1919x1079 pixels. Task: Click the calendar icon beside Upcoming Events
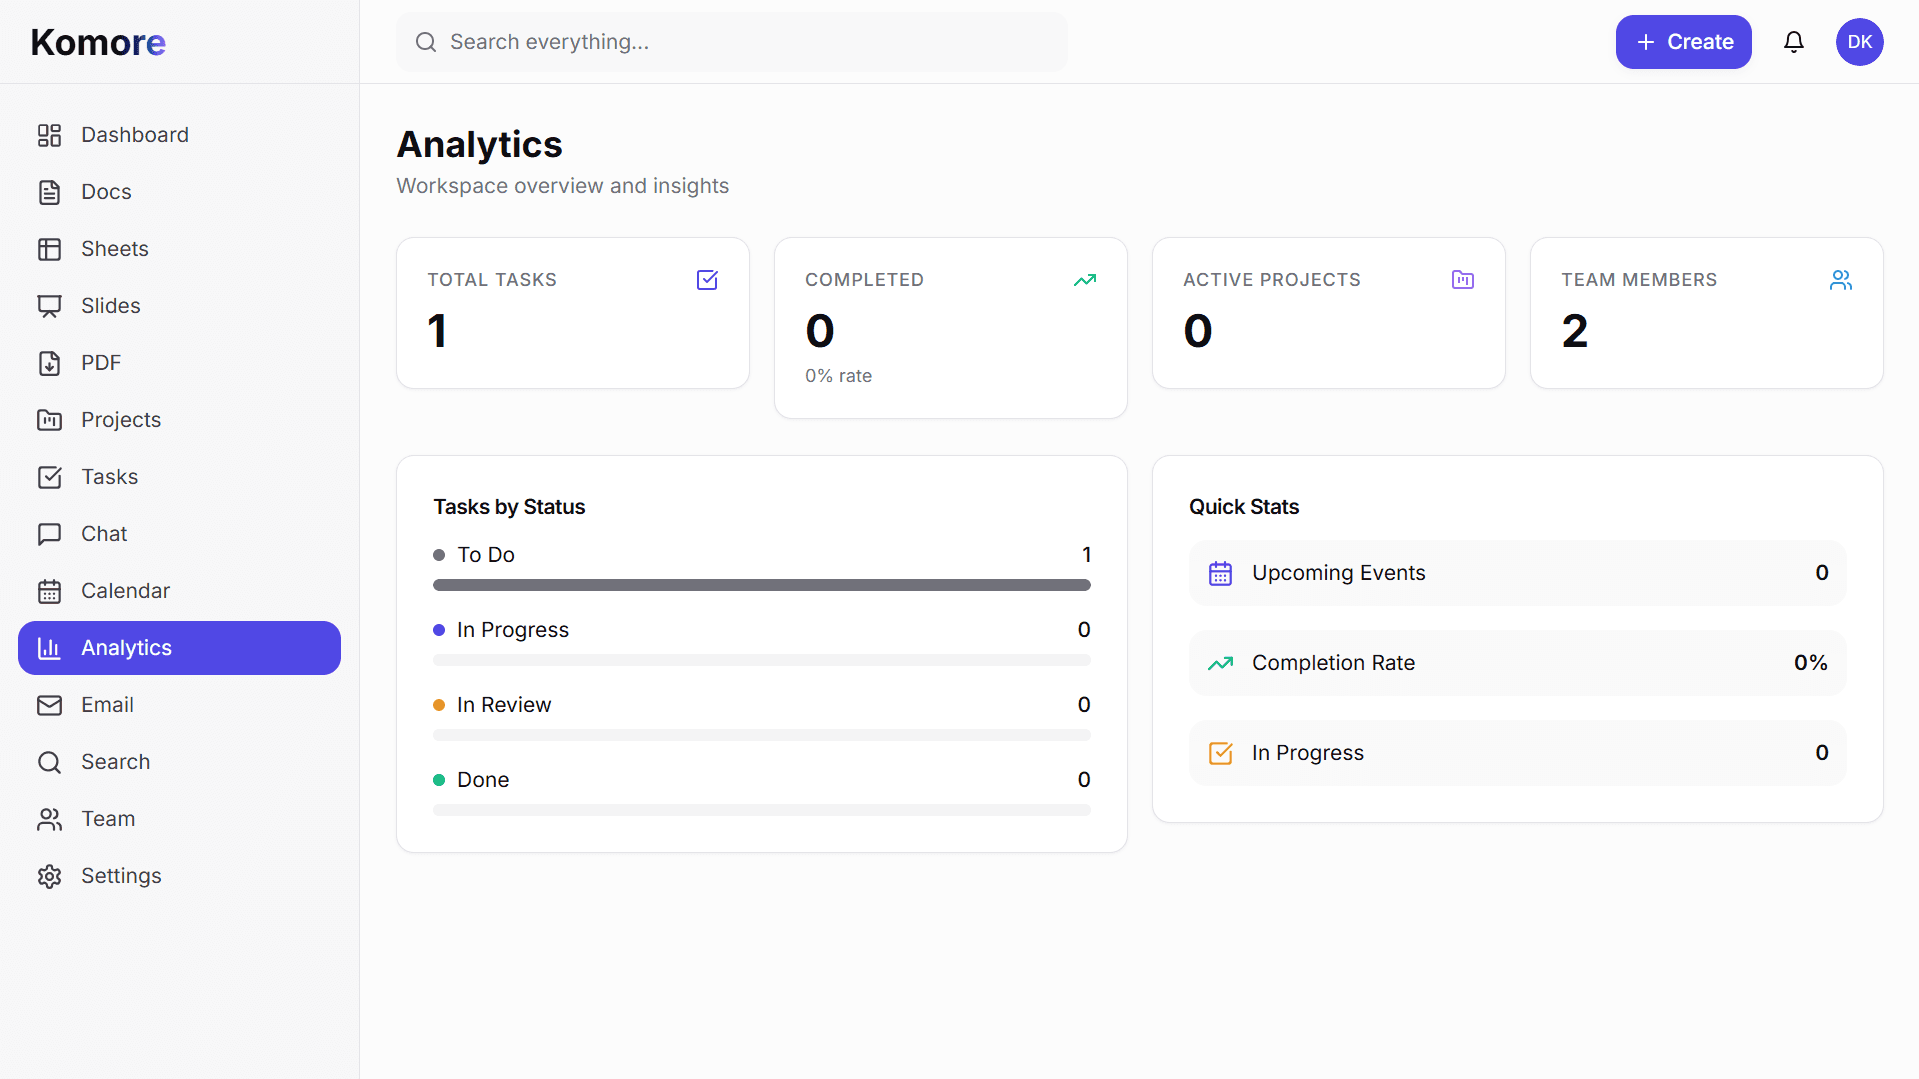pyautogui.click(x=1220, y=573)
